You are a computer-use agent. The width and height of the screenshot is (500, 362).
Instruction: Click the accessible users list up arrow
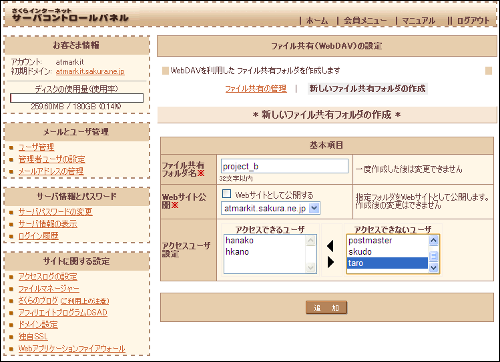[x=310, y=241]
